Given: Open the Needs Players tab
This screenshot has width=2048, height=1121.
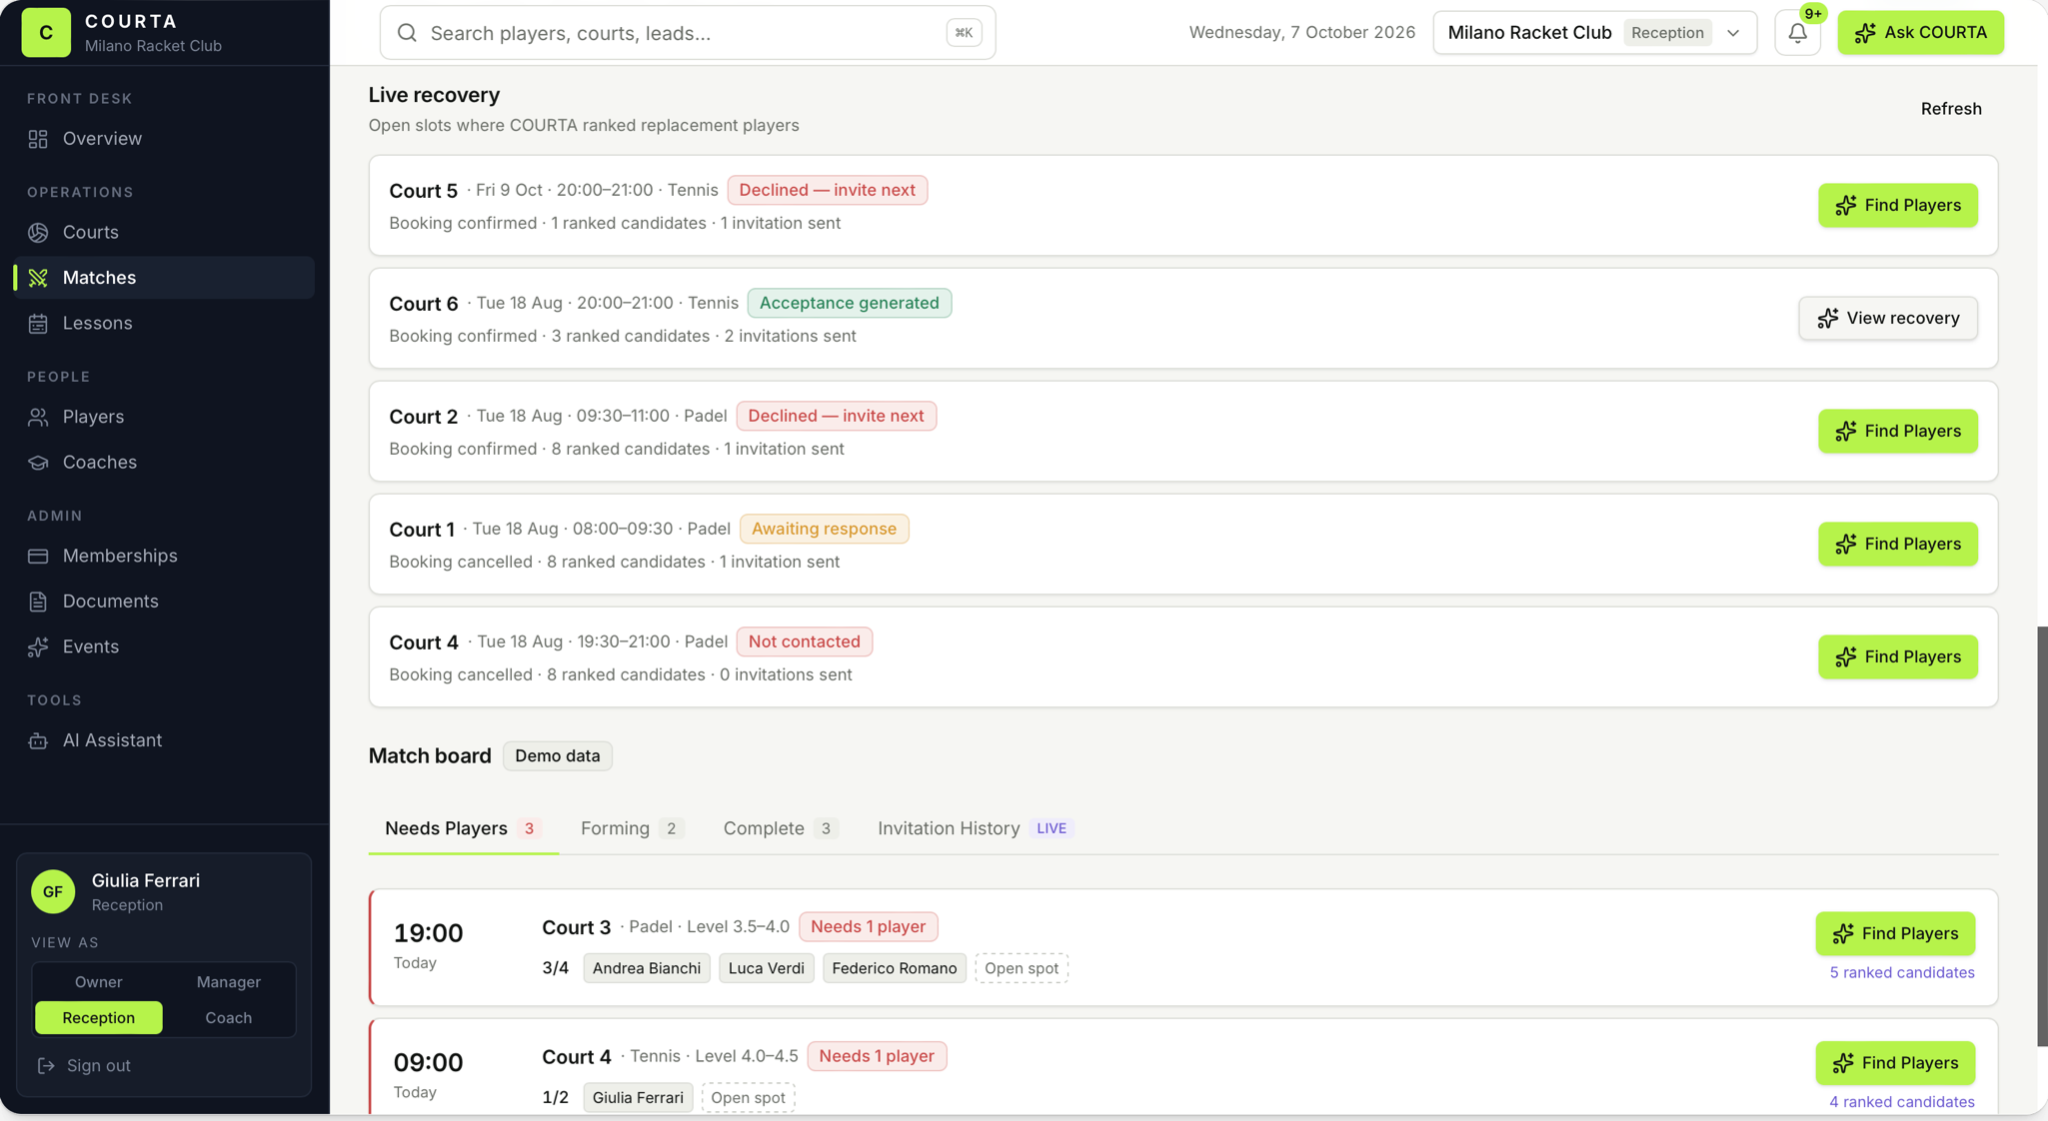Looking at the screenshot, I should tap(463, 829).
